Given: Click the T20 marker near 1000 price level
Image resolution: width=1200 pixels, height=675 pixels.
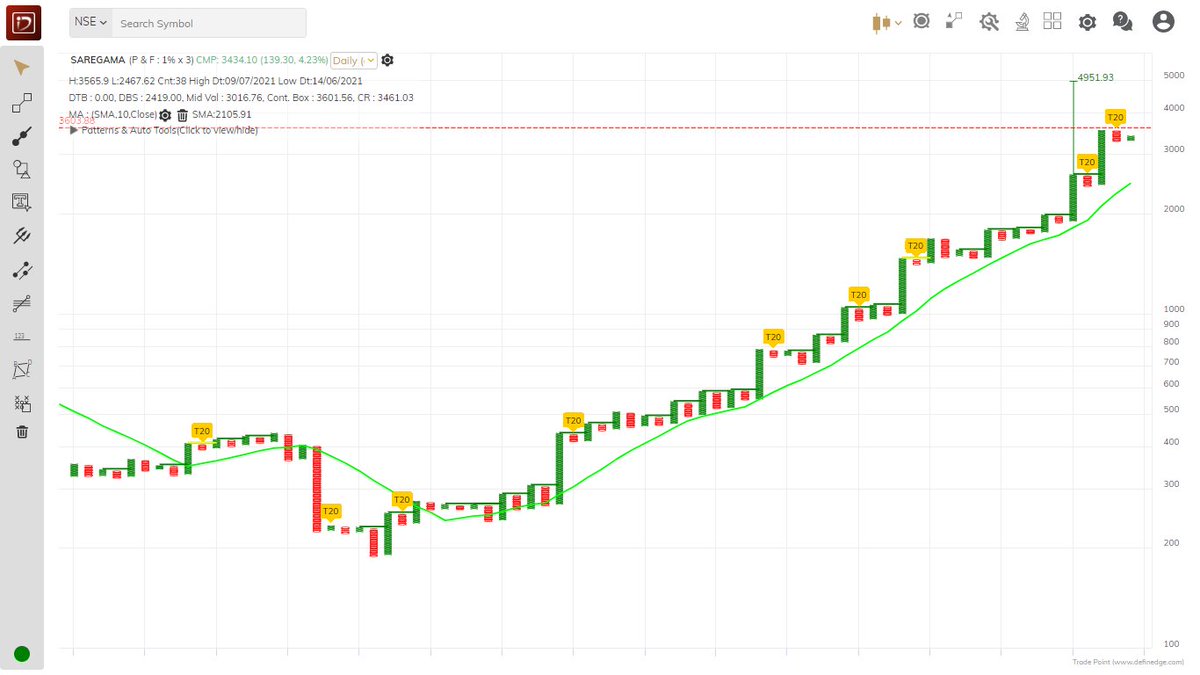Looking at the screenshot, I should point(858,295).
